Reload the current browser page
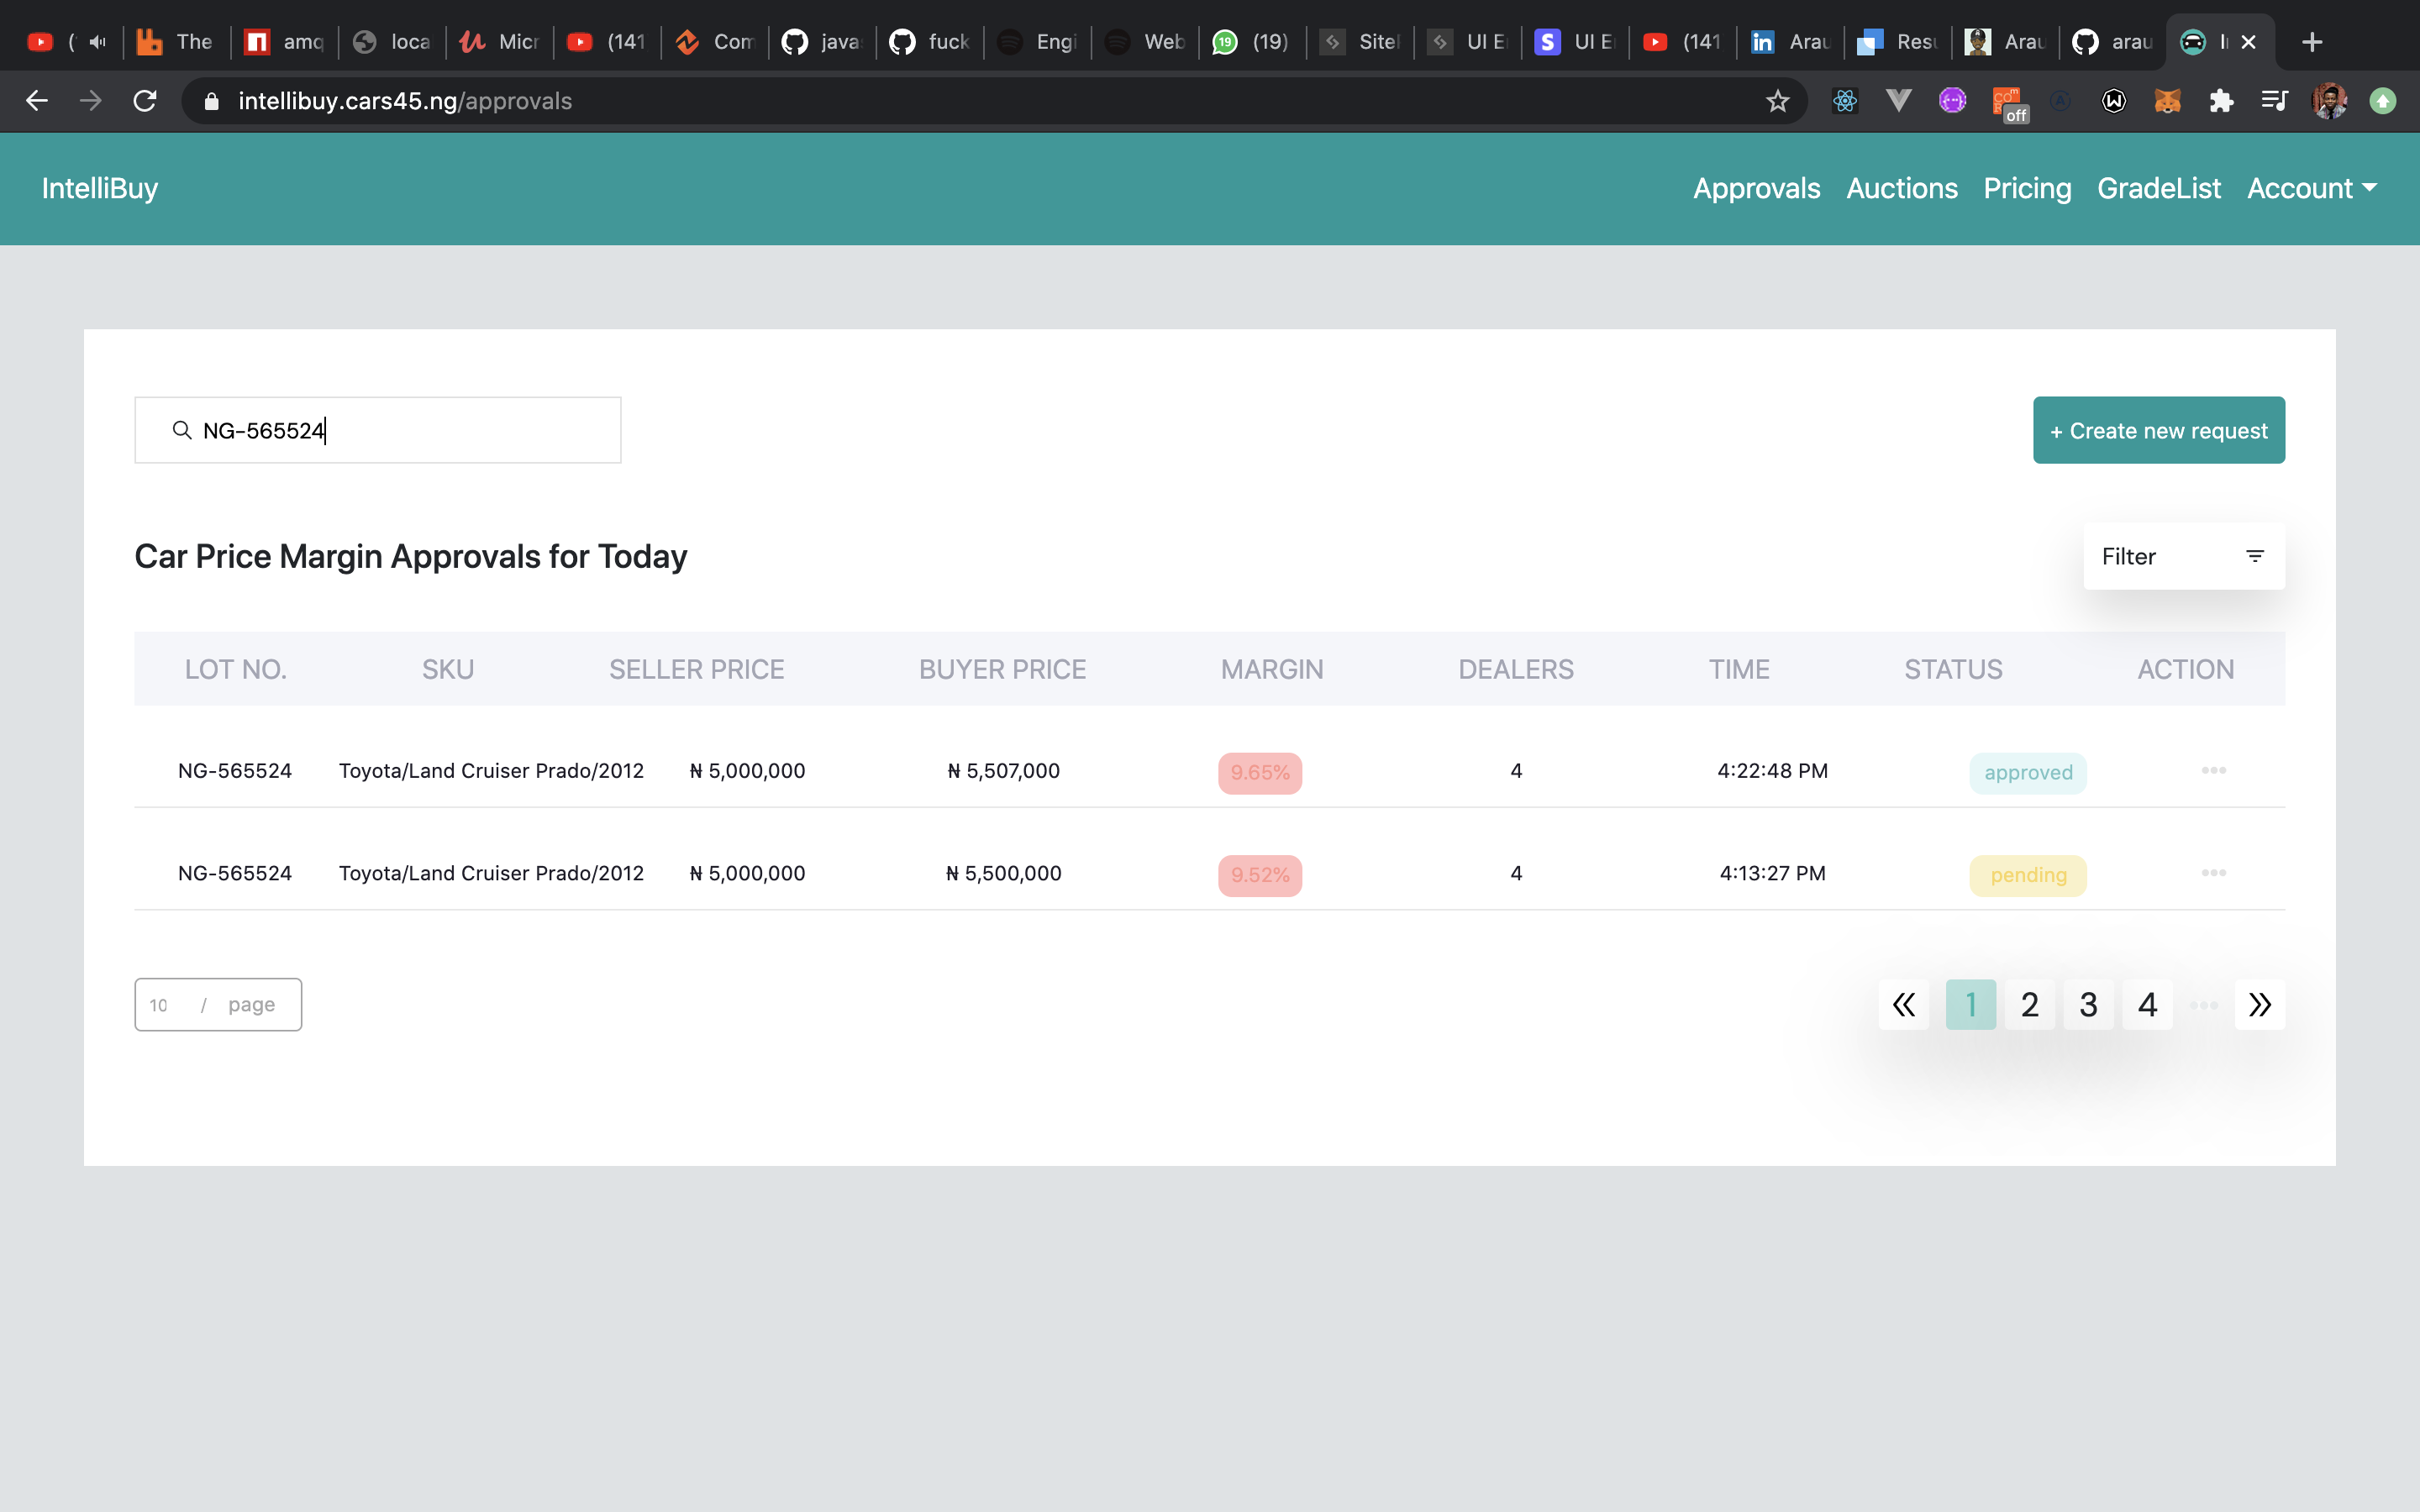 click(145, 101)
